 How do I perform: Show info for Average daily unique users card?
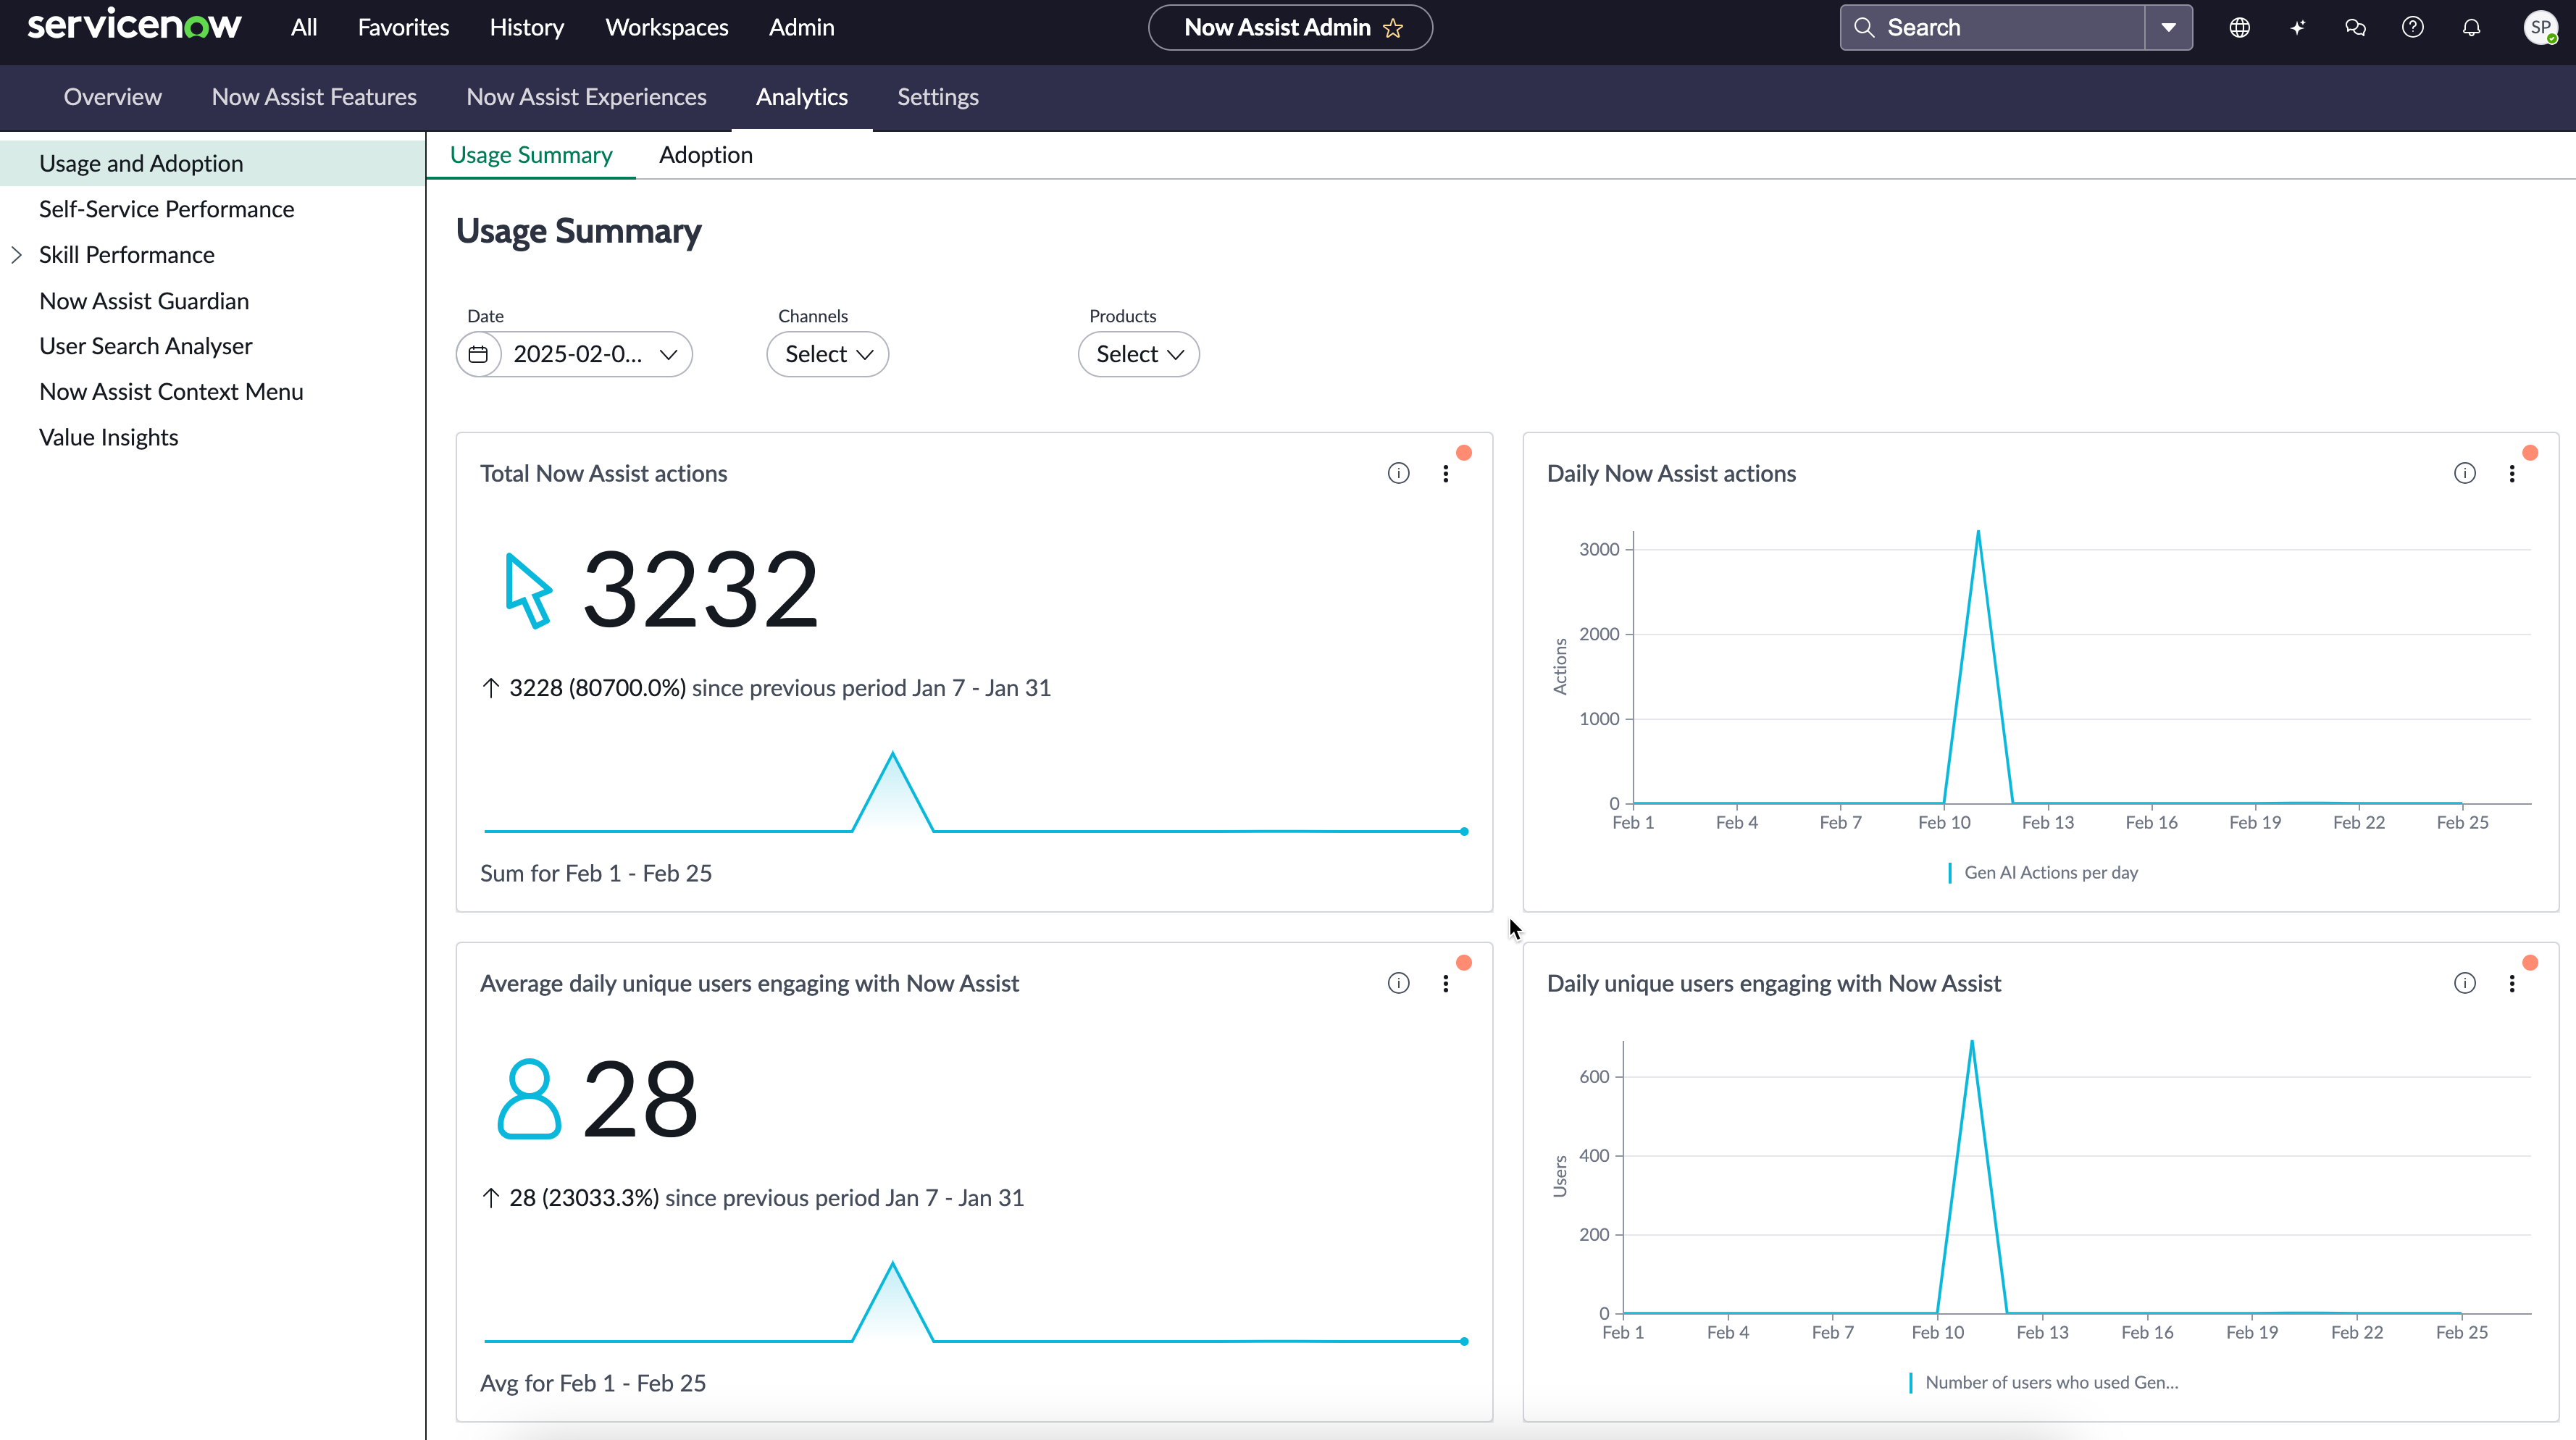click(x=1398, y=983)
